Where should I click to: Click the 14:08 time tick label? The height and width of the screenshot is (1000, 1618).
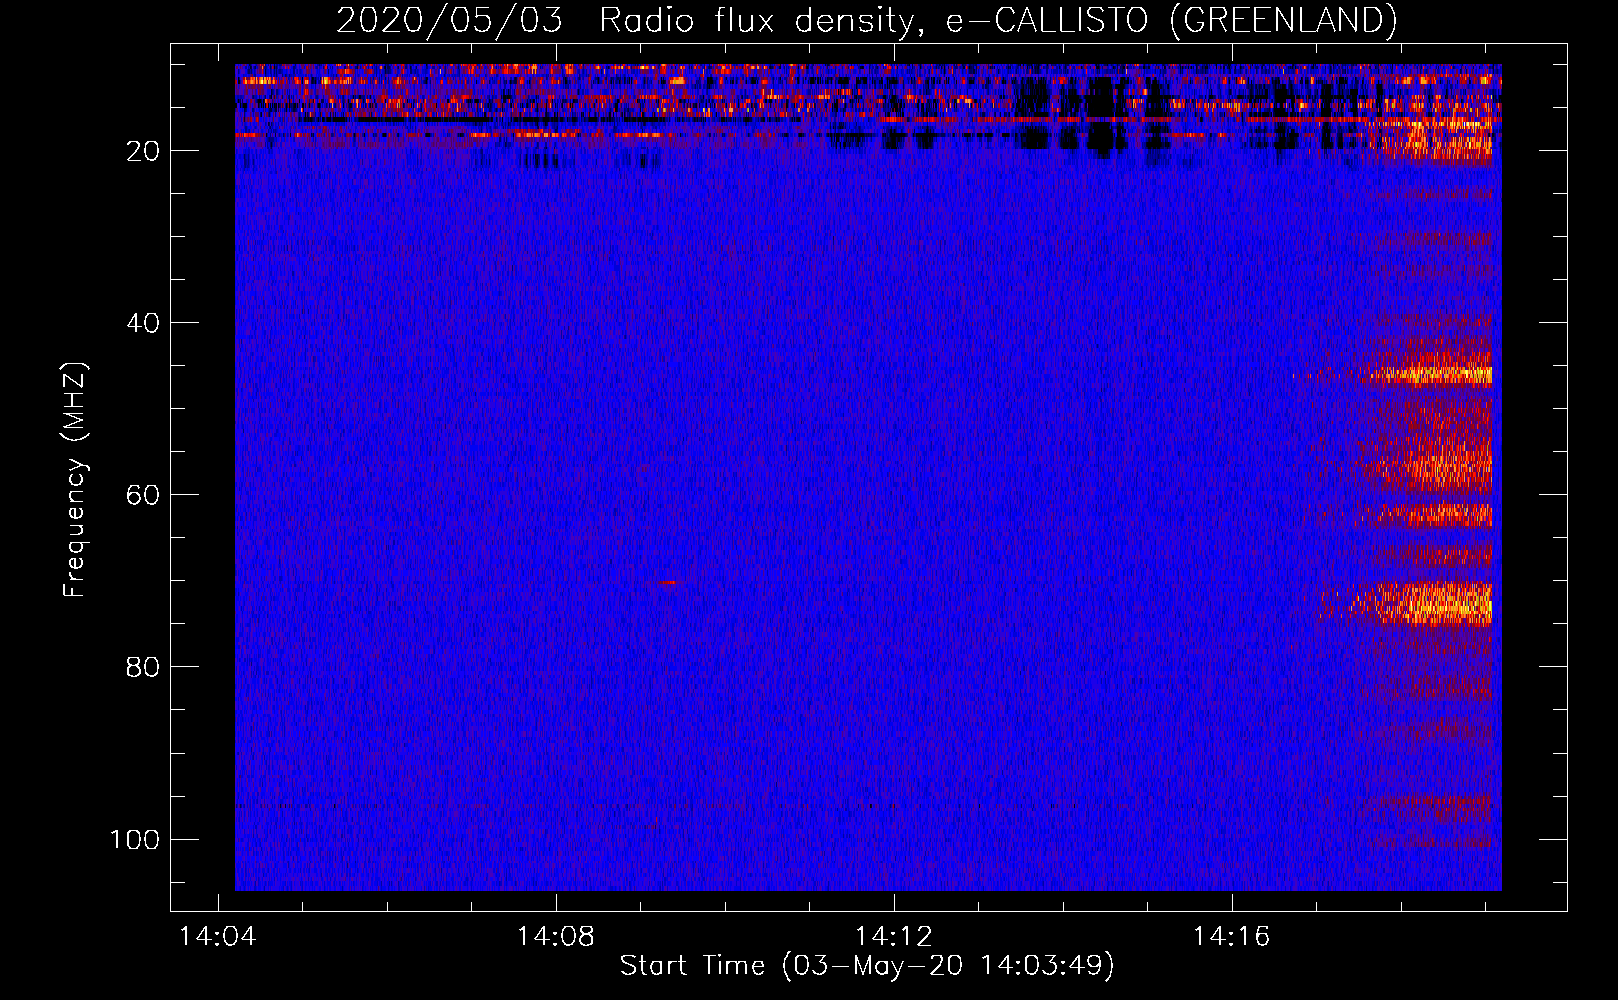pyautogui.click(x=555, y=937)
